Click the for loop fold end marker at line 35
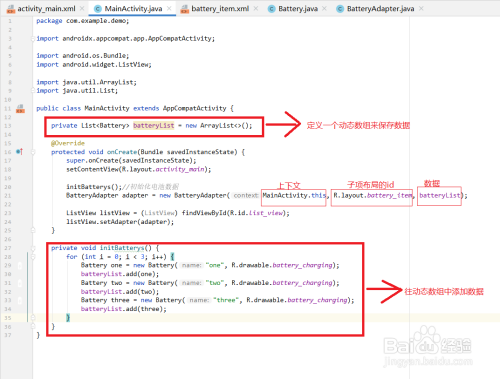The height and width of the screenshot is (379, 500). [x=33, y=318]
